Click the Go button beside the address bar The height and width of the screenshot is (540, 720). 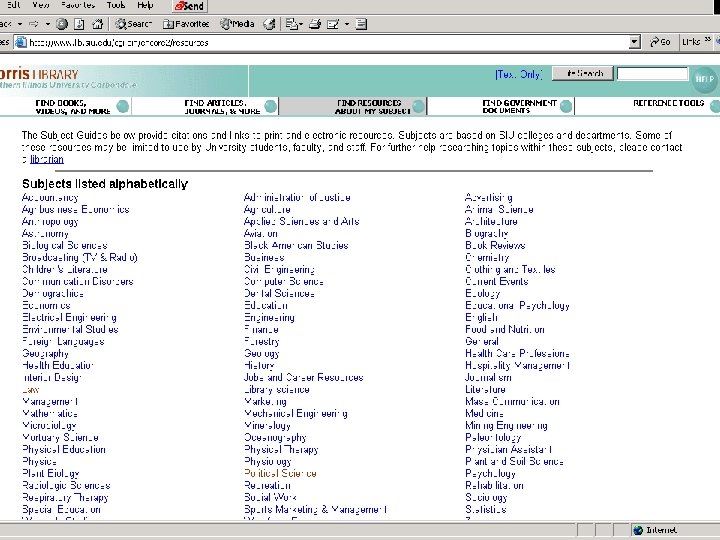[660, 42]
